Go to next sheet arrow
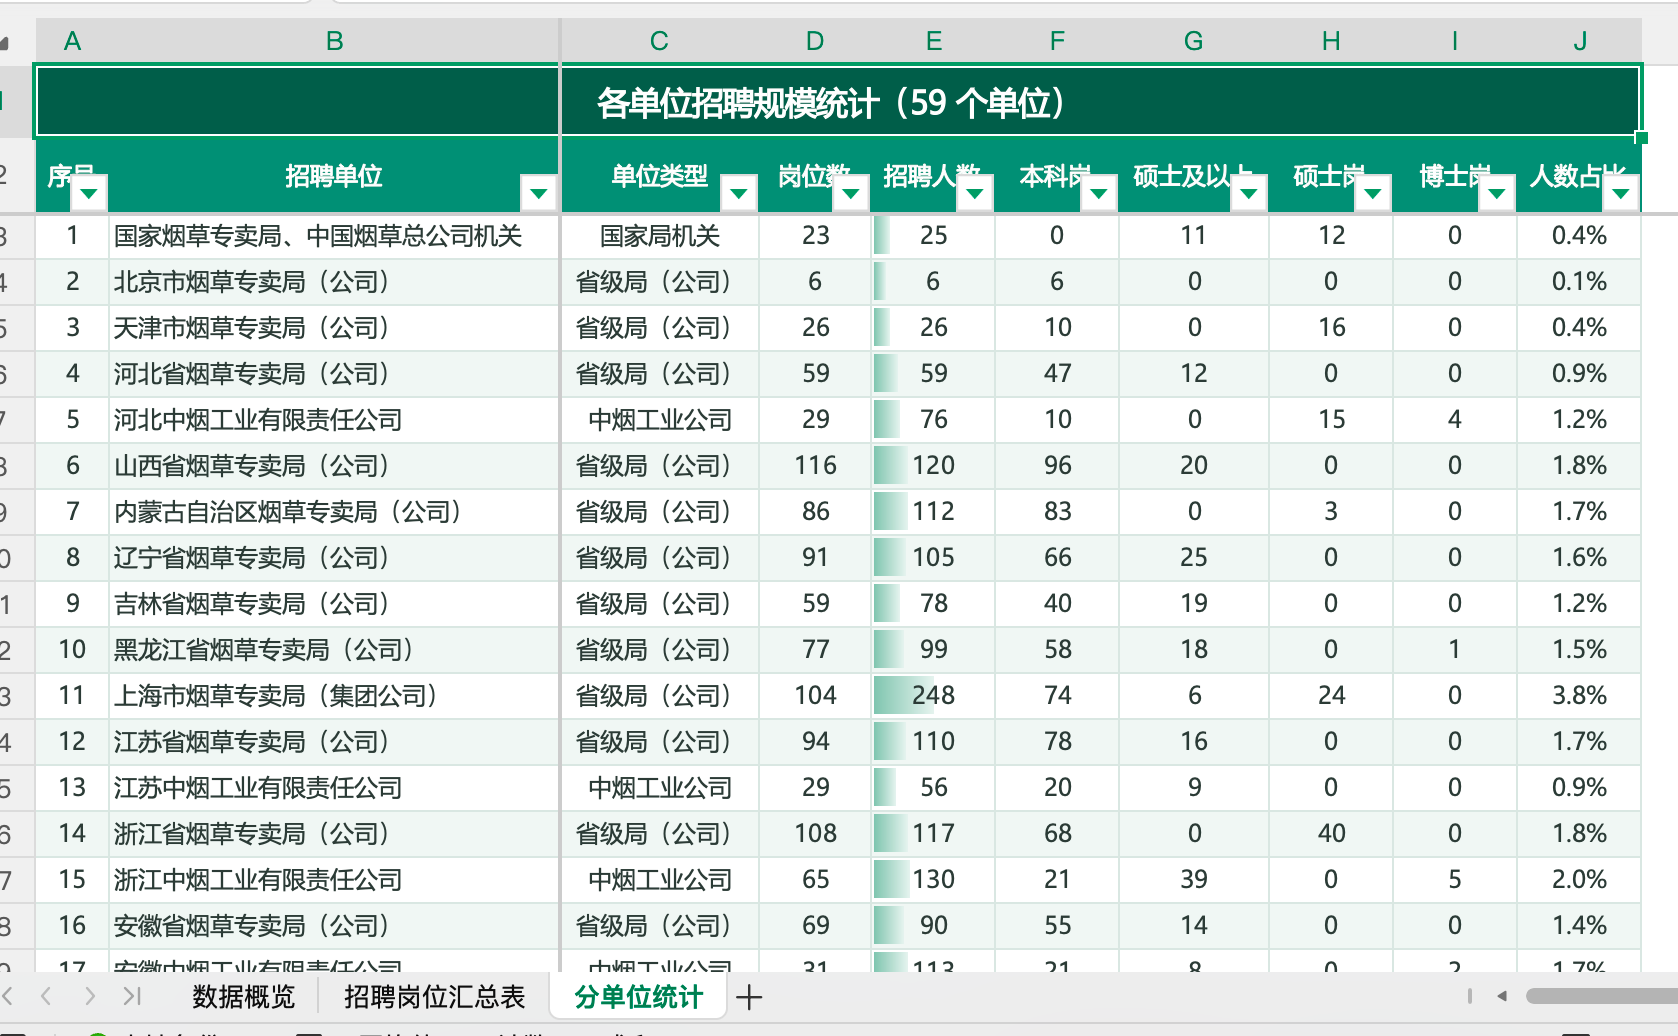 (90, 996)
